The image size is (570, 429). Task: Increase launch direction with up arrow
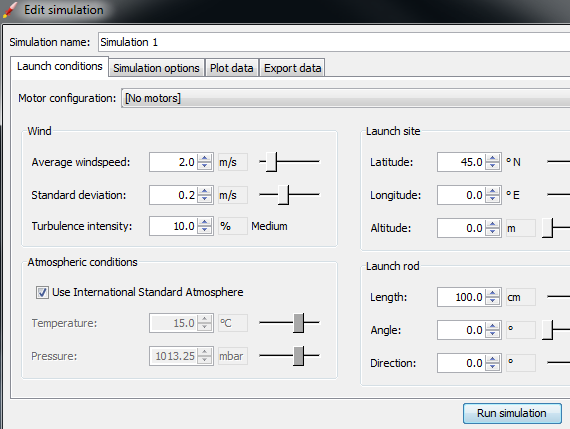coord(493,359)
